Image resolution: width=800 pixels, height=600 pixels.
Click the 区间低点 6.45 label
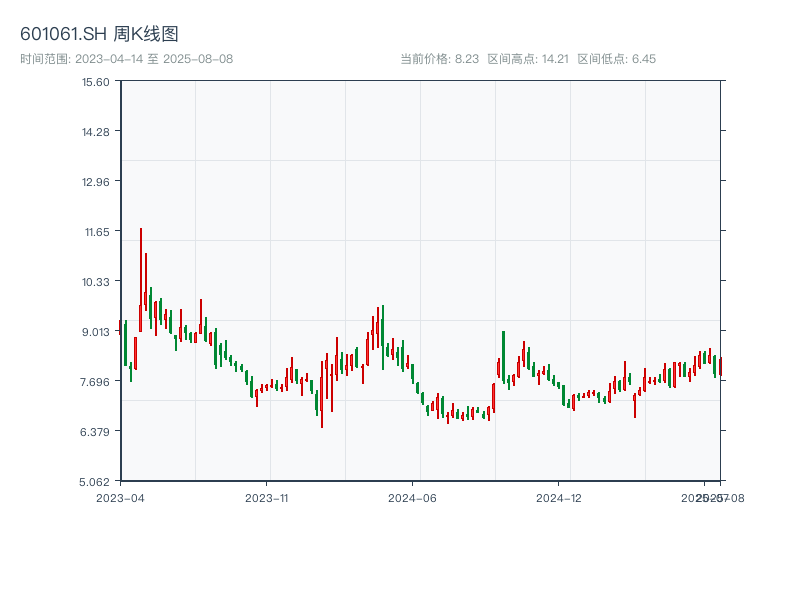(616, 59)
